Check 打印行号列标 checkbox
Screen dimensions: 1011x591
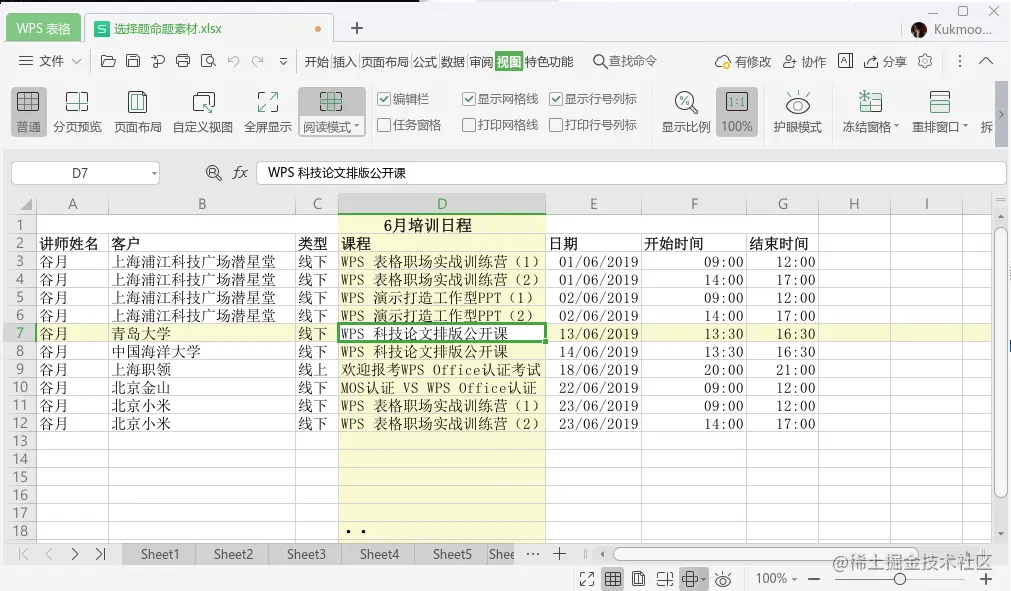556,124
